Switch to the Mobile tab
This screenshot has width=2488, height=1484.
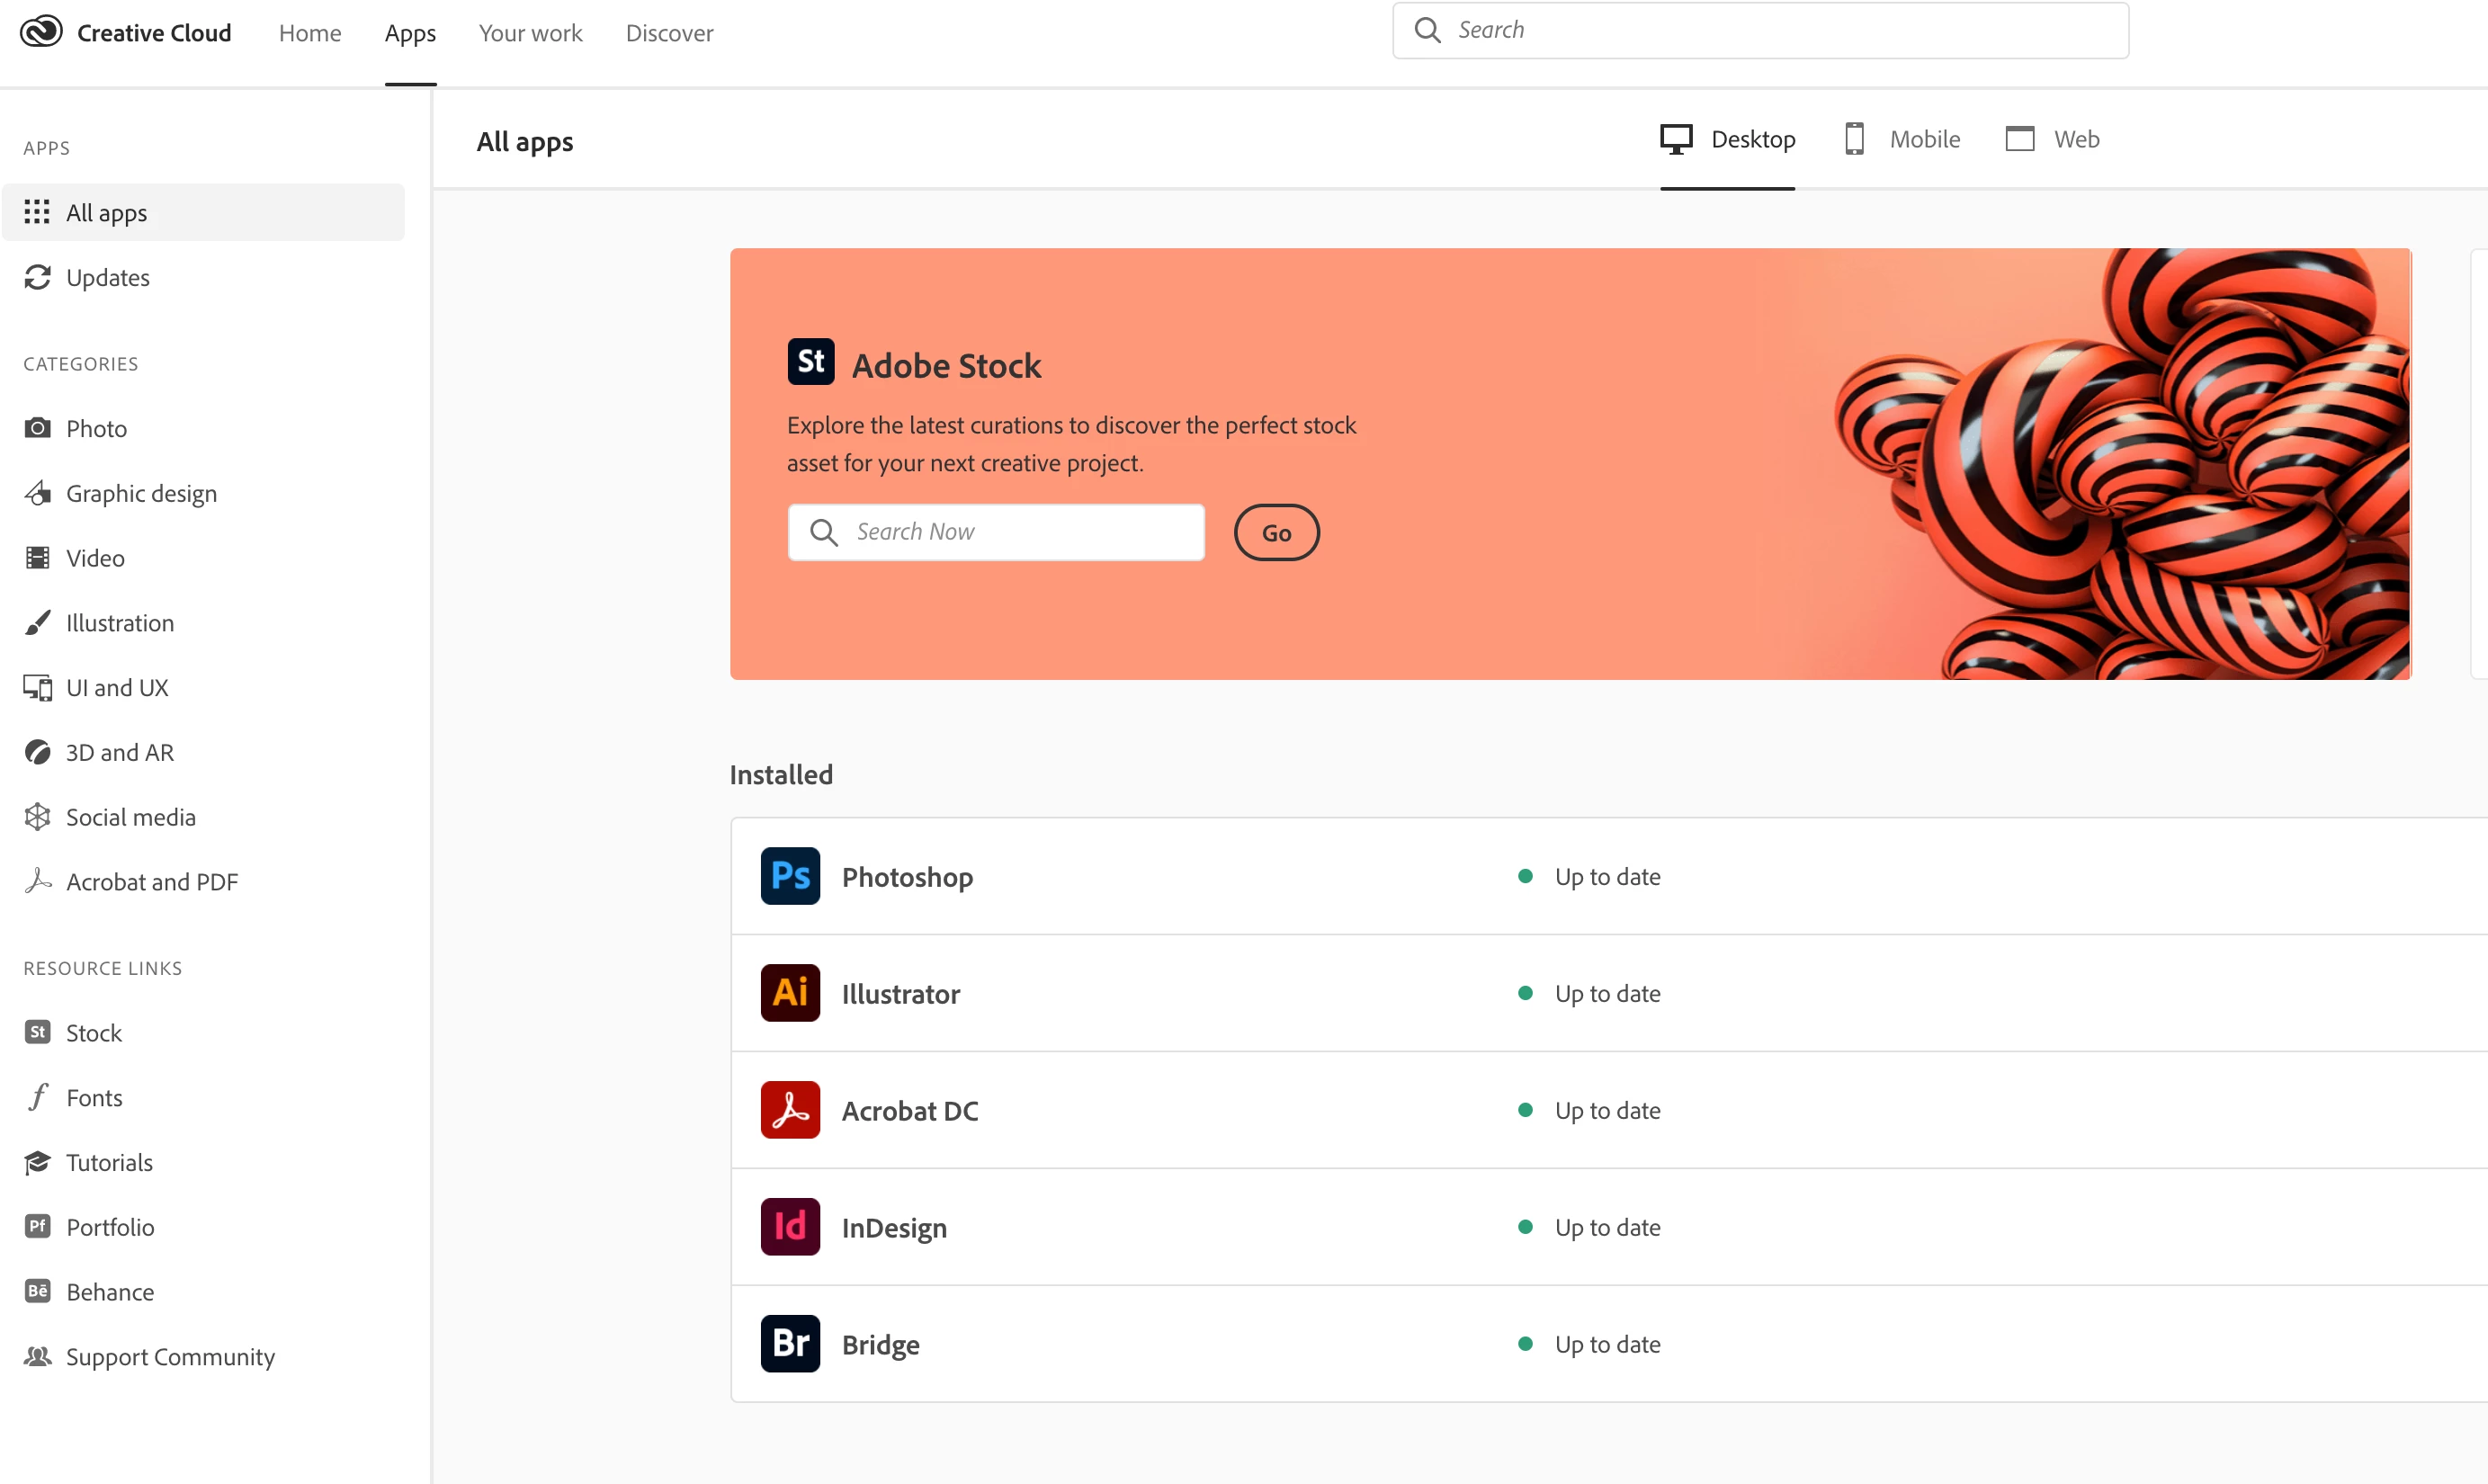1903,139
